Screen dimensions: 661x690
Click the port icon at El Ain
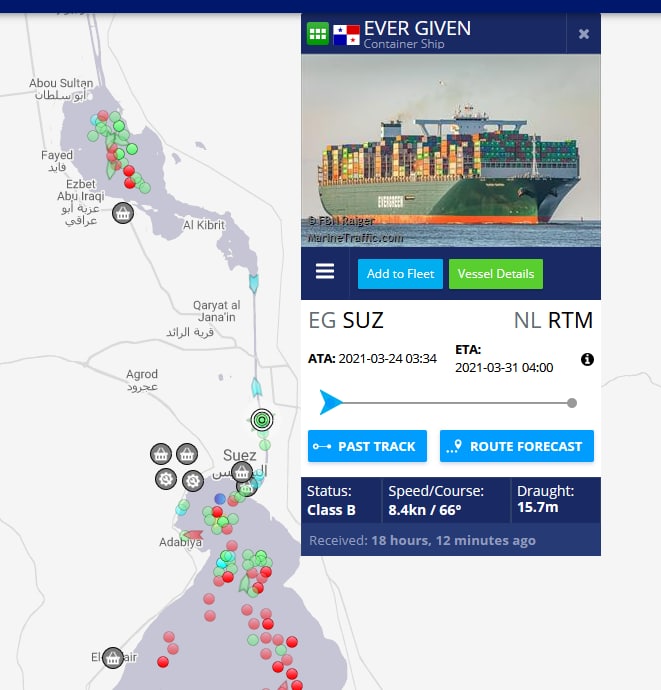(x=113, y=658)
